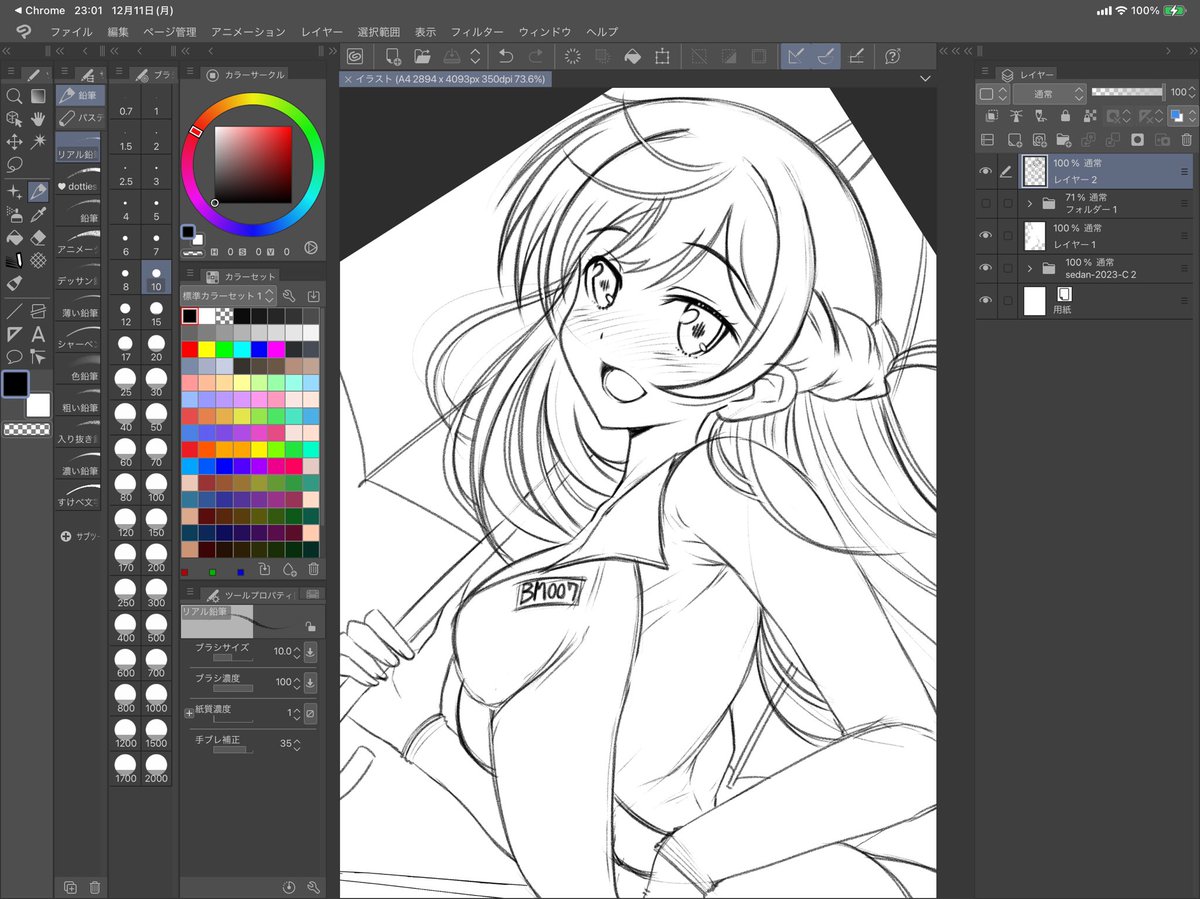Select the Hand tool for panning

(x=38, y=118)
